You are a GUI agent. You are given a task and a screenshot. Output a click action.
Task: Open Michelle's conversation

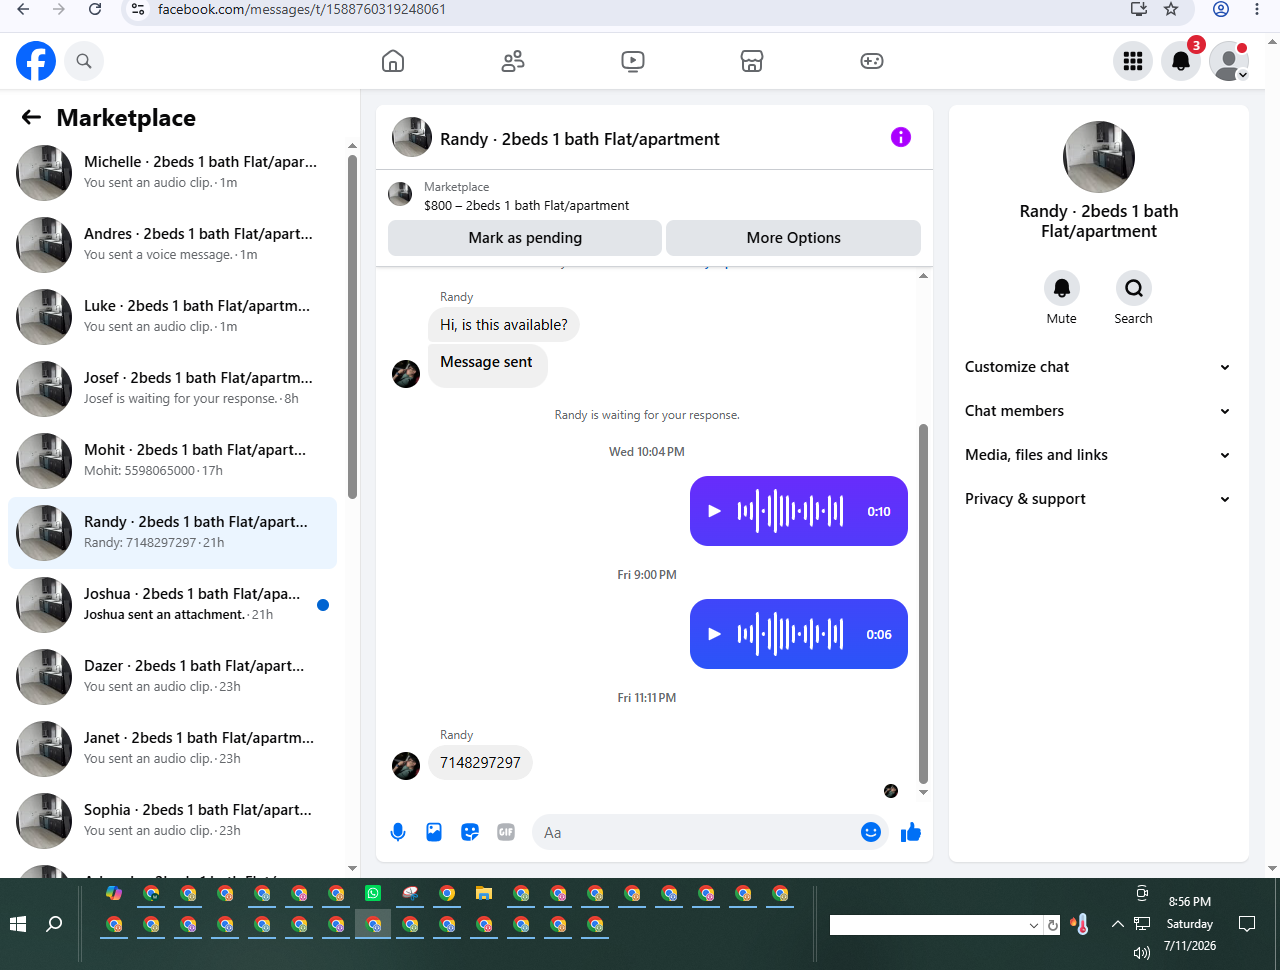click(x=172, y=173)
